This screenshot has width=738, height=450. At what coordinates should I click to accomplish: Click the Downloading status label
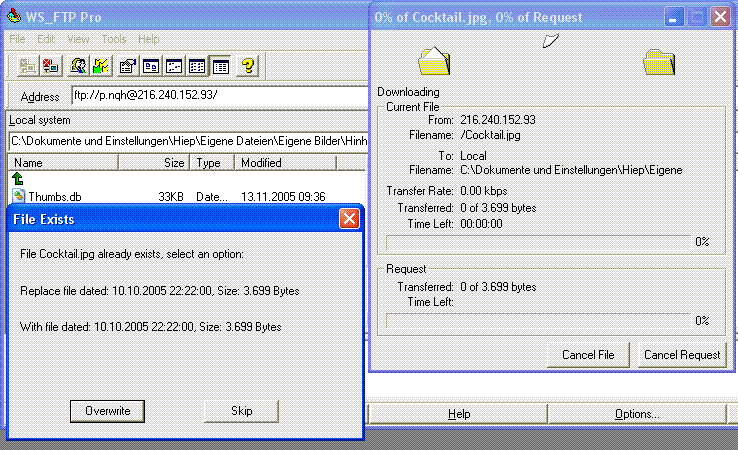click(408, 92)
